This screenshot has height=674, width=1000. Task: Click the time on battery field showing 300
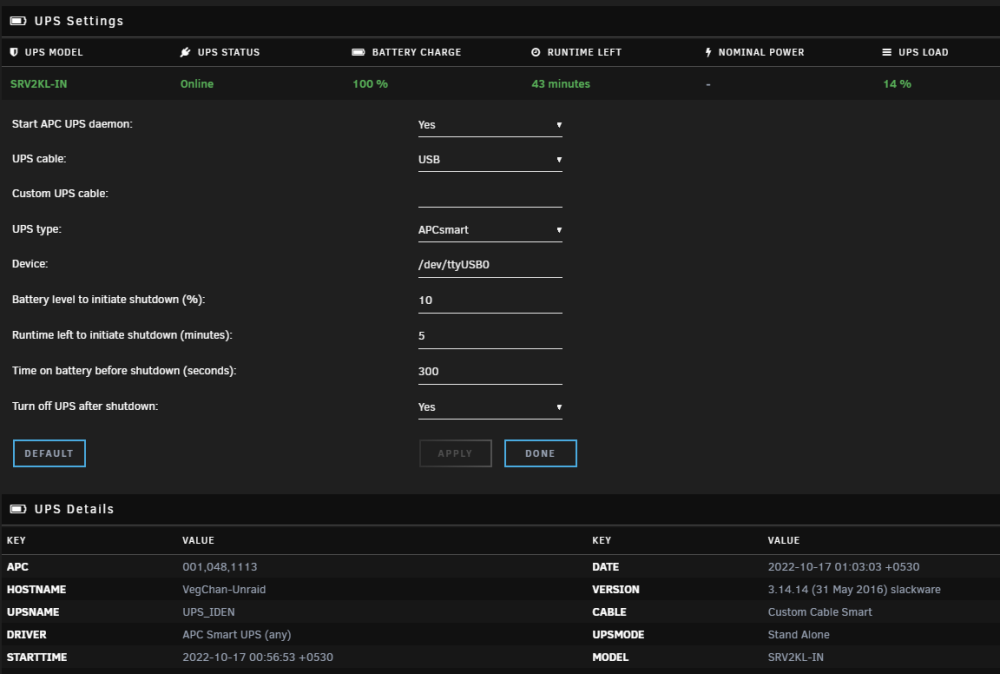click(x=490, y=372)
